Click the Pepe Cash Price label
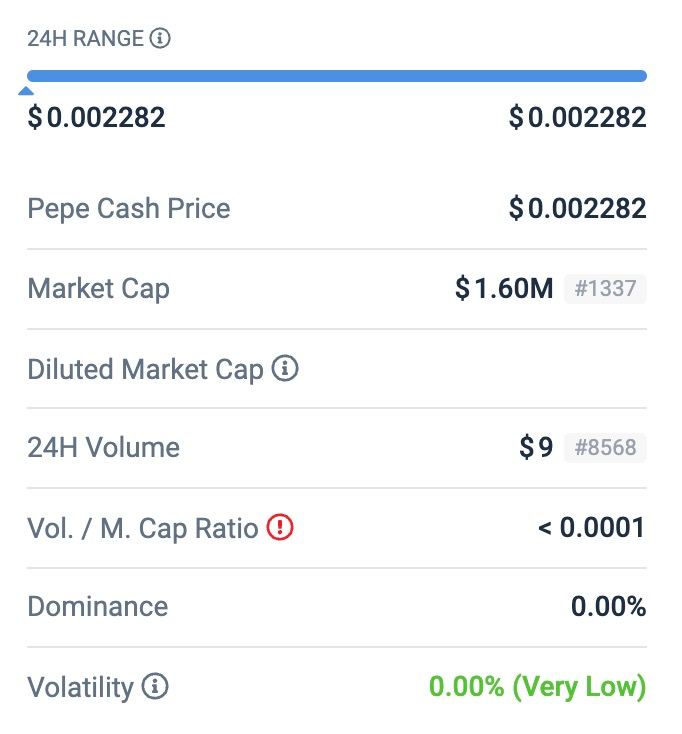This screenshot has height=734, width=682. [129, 209]
